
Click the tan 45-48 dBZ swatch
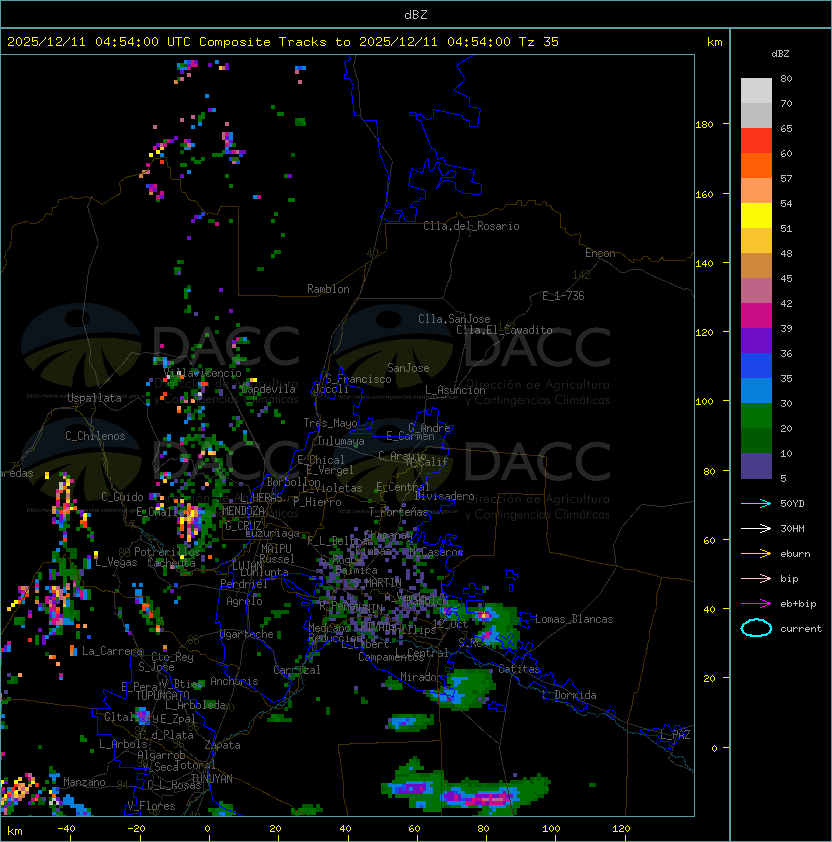point(756,266)
